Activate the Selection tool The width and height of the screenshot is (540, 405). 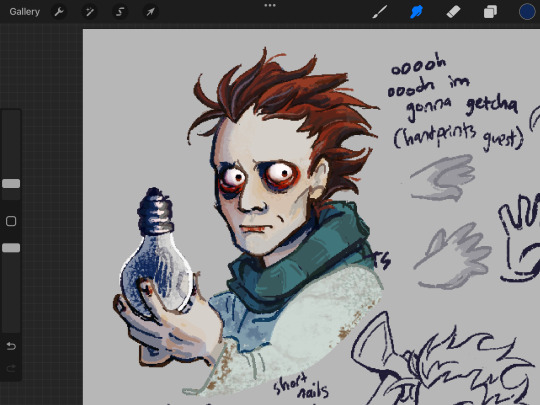pyautogui.click(x=120, y=12)
